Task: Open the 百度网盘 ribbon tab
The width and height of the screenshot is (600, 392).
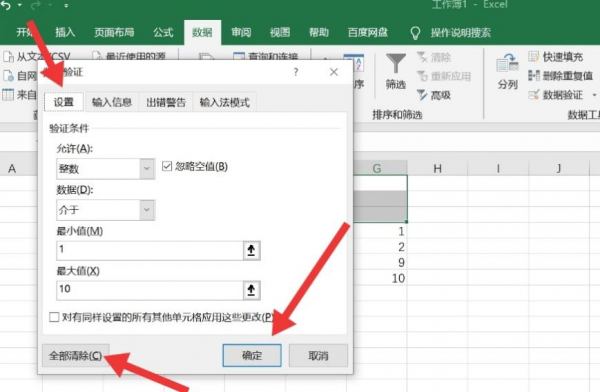Action: tap(368, 33)
